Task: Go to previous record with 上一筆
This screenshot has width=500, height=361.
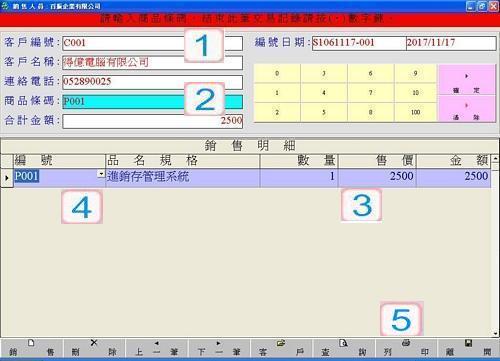Action: click(x=156, y=348)
